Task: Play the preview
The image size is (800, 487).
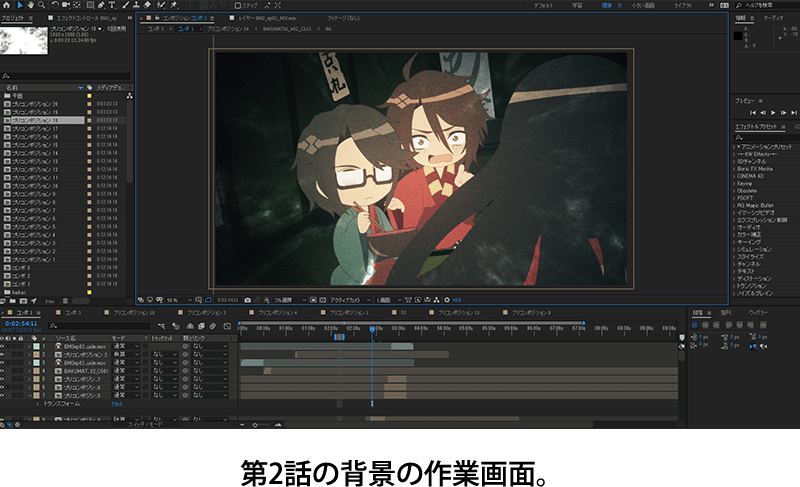Action: tap(773, 113)
